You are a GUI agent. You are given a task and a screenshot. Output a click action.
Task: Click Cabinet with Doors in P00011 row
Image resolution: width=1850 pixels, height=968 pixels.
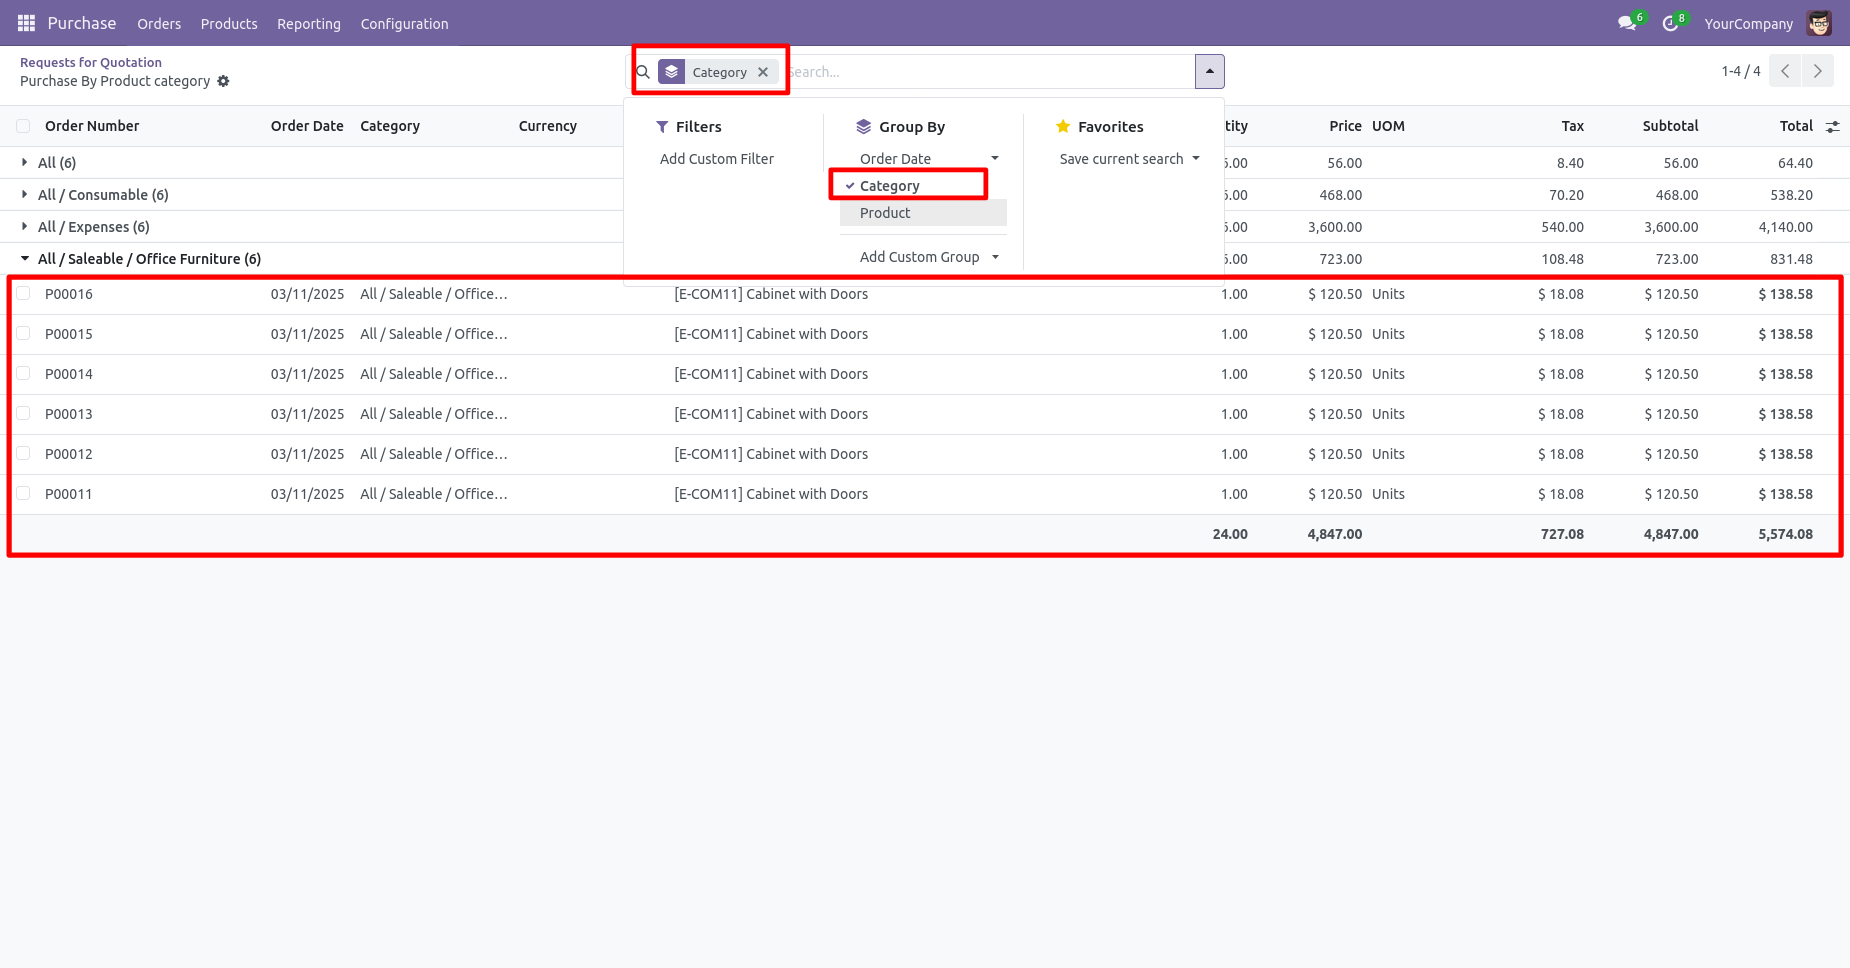pos(771,494)
